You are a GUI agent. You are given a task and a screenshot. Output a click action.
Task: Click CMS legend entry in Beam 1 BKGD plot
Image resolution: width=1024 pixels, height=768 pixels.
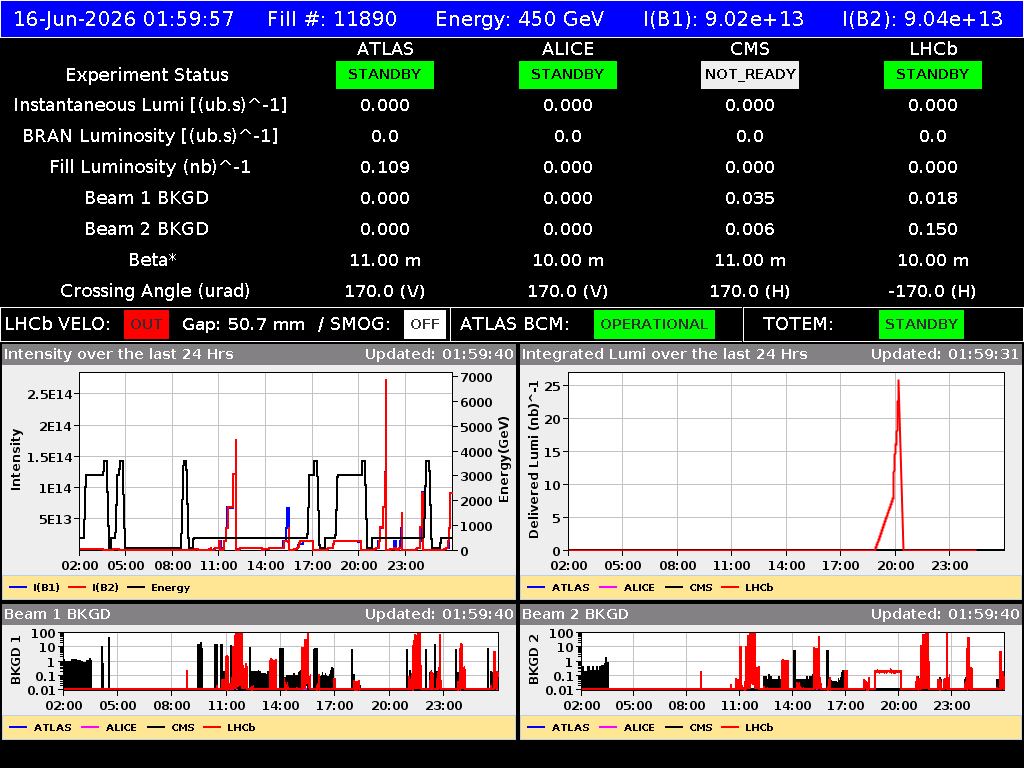[x=171, y=728]
